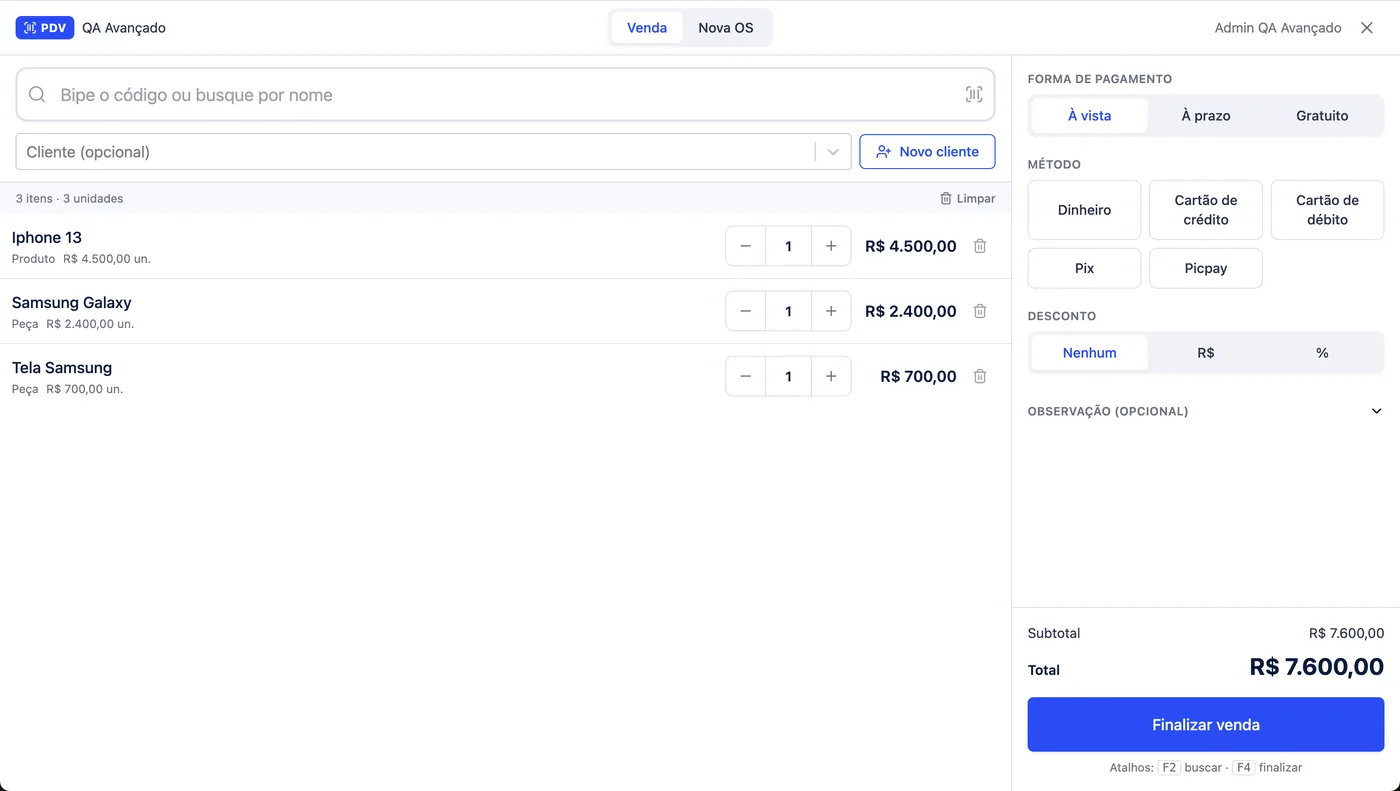Focus the product search field
The width and height of the screenshot is (1400, 791).
[x=505, y=95]
